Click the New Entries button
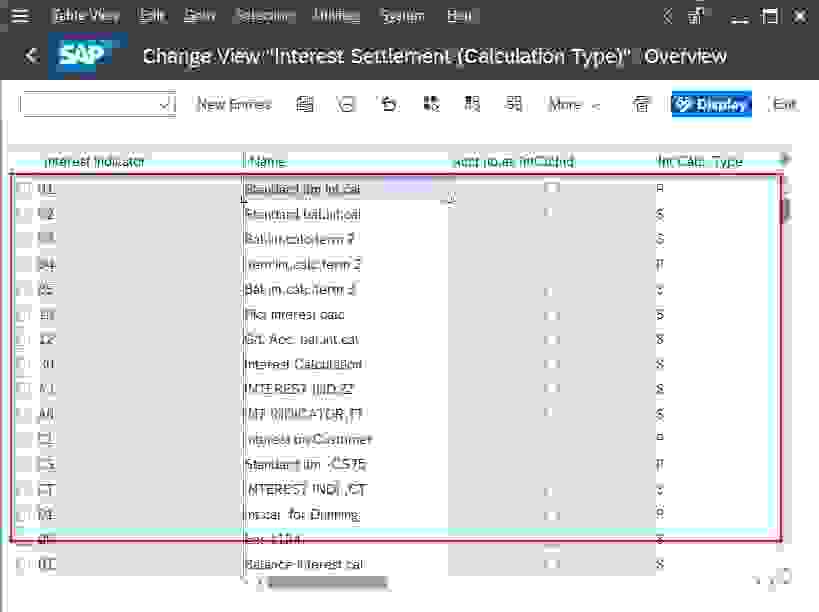This screenshot has width=819, height=612. point(232,104)
